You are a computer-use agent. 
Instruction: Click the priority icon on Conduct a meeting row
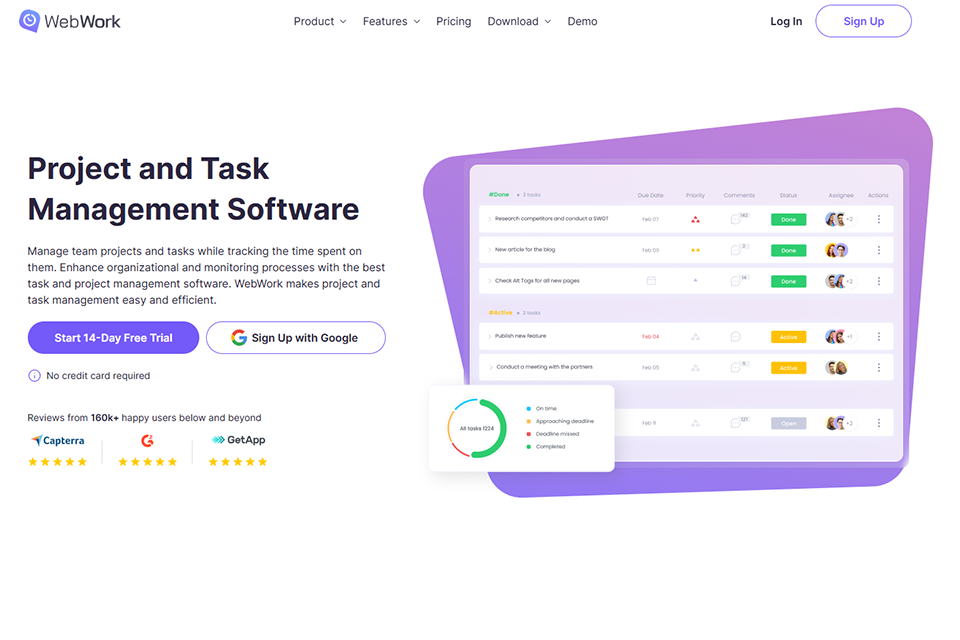click(696, 367)
